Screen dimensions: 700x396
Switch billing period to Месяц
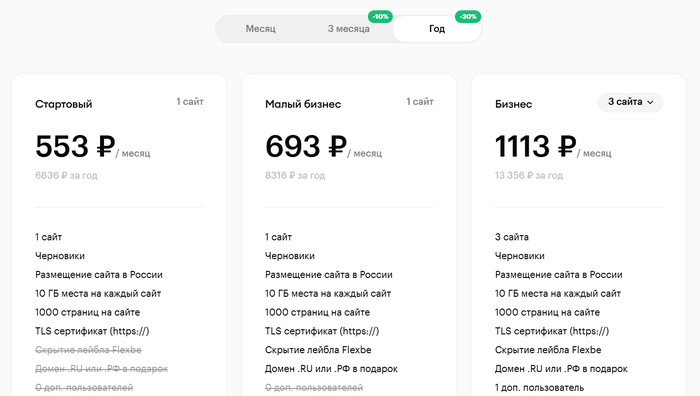point(261,29)
